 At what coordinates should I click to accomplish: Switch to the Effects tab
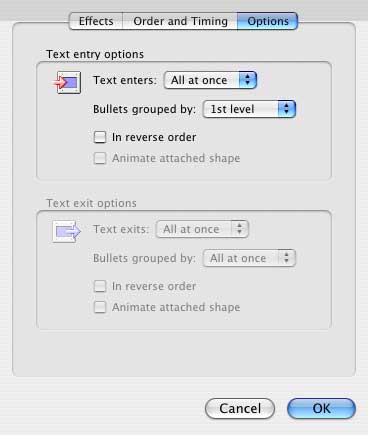(x=96, y=21)
